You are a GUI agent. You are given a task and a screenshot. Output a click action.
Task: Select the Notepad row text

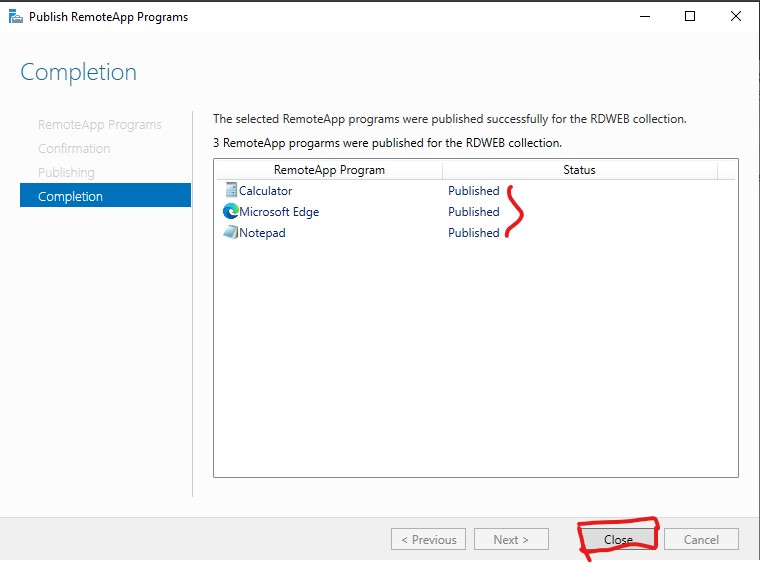pyautogui.click(x=262, y=233)
